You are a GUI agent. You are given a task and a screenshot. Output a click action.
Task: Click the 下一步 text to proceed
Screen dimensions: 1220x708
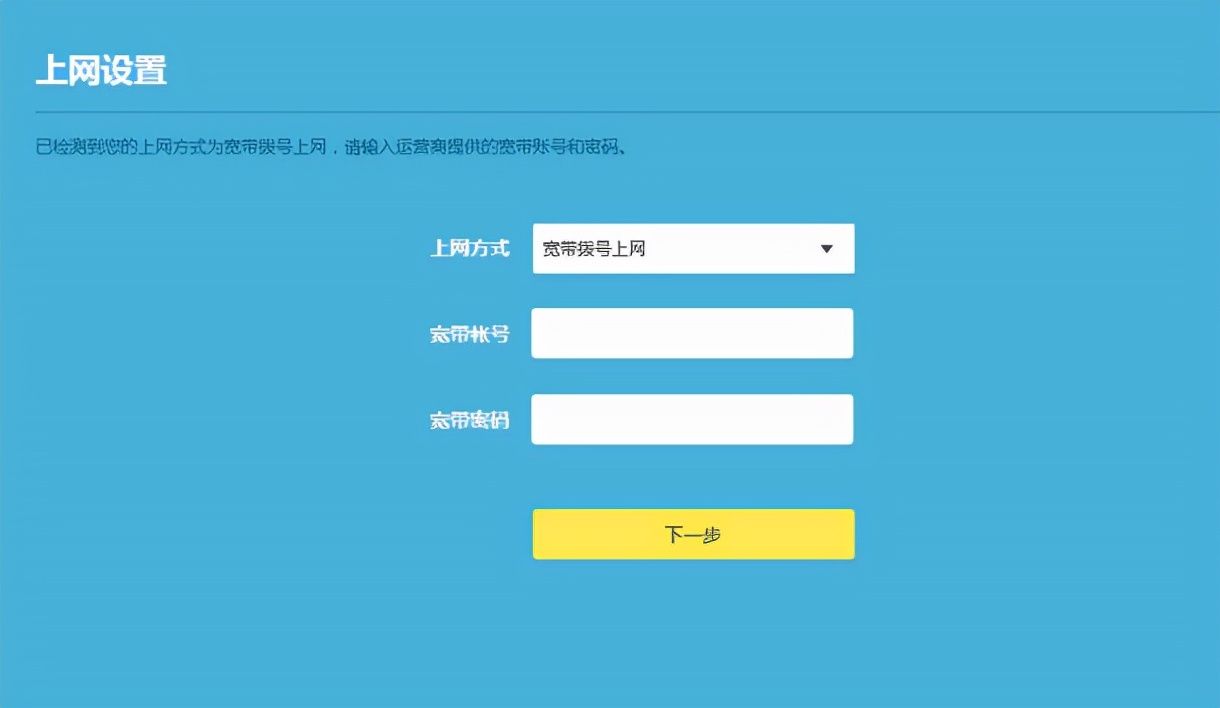pos(692,535)
